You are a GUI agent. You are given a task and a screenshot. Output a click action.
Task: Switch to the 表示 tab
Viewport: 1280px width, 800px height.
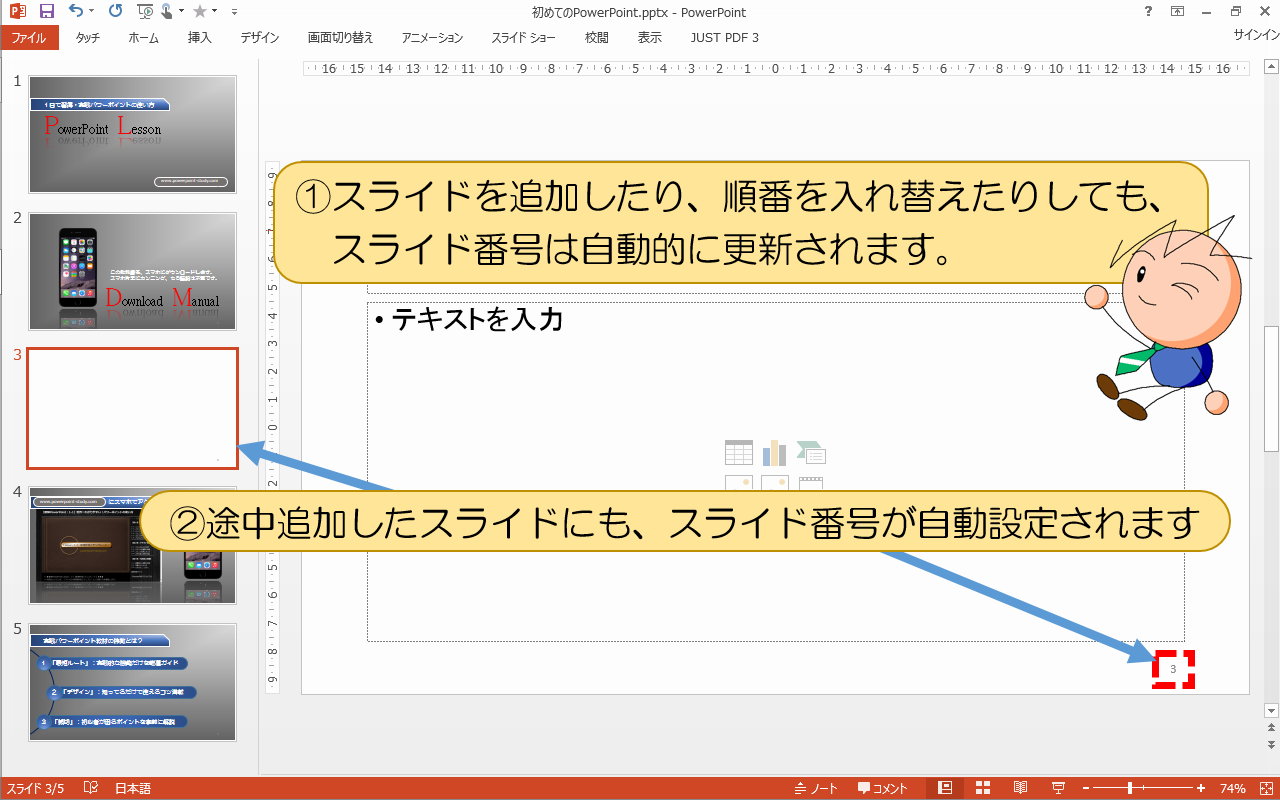click(x=650, y=38)
